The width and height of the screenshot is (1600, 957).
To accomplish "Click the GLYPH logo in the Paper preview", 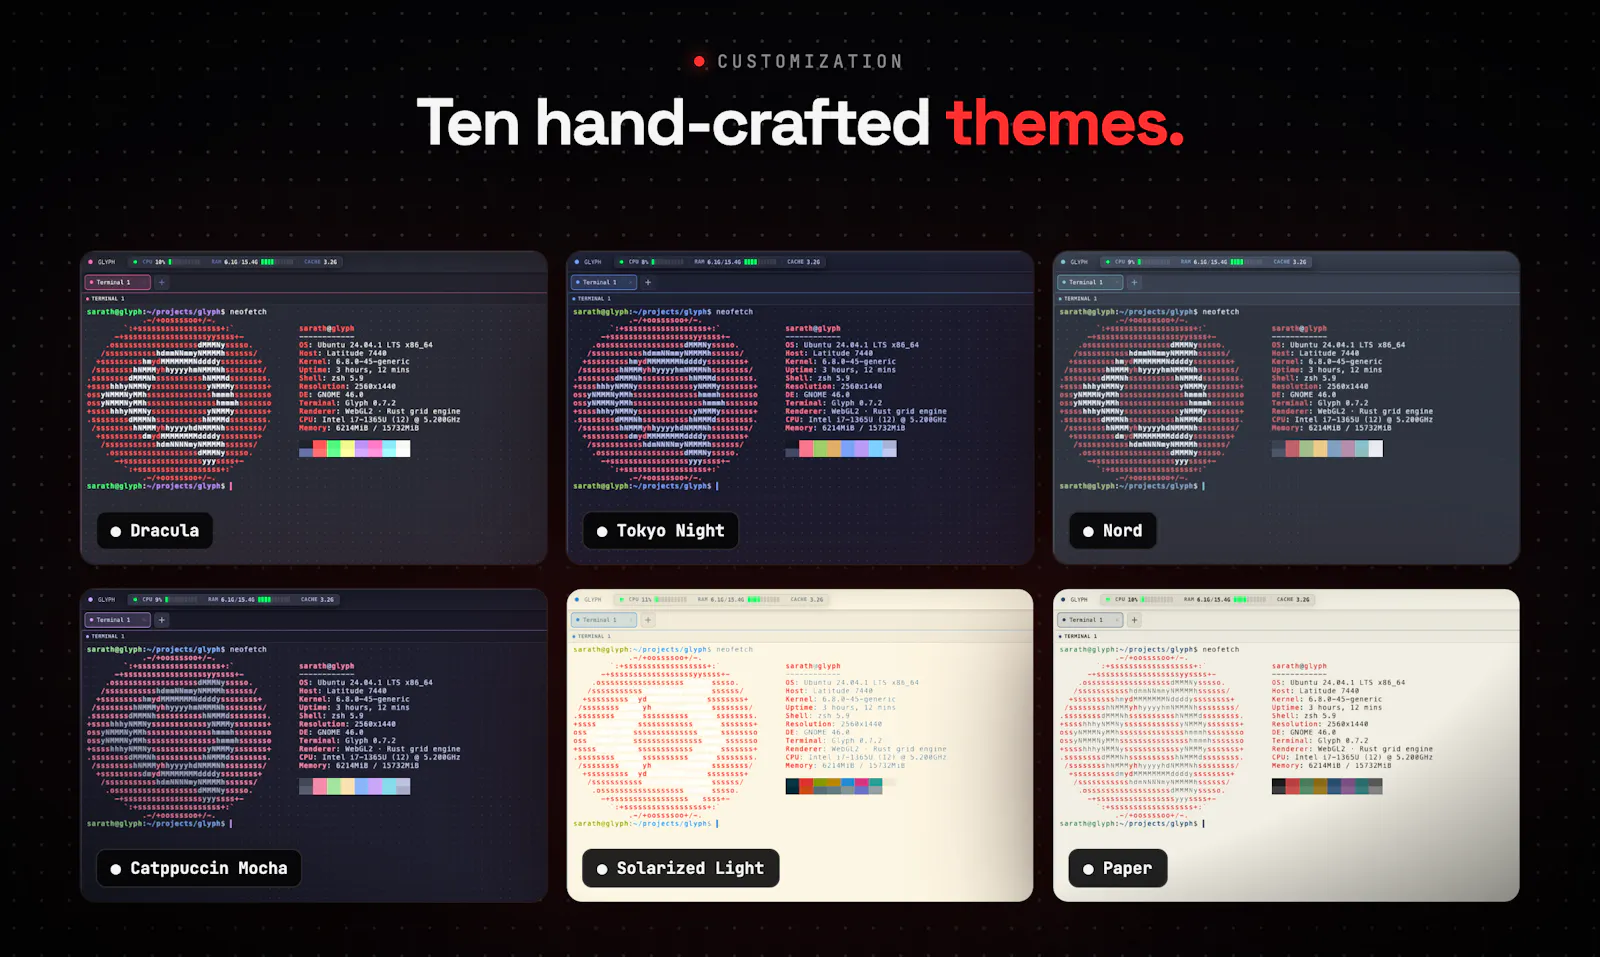I will (1075, 600).
